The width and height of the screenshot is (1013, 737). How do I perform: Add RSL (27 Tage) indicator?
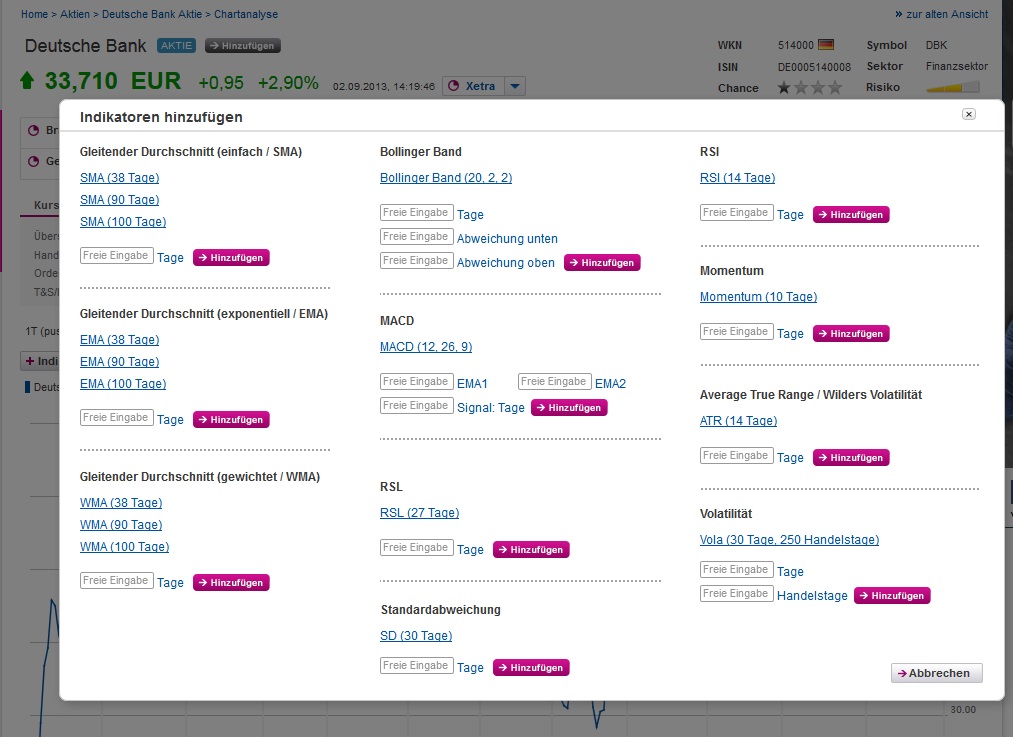pyautogui.click(x=419, y=513)
